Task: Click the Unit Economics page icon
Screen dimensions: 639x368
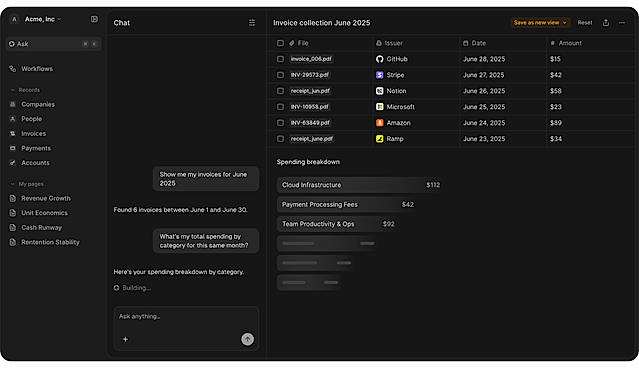Action: [13, 213]
